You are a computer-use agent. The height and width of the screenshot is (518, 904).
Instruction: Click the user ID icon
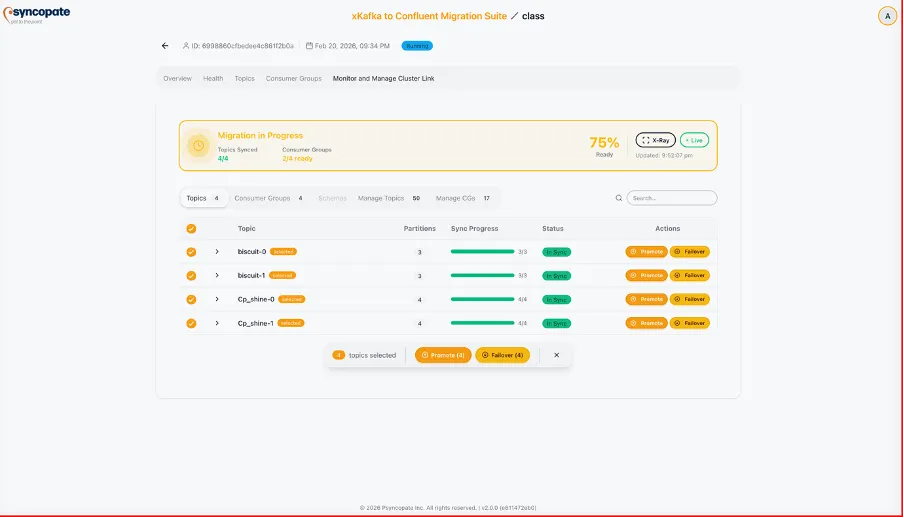point(186,46)
